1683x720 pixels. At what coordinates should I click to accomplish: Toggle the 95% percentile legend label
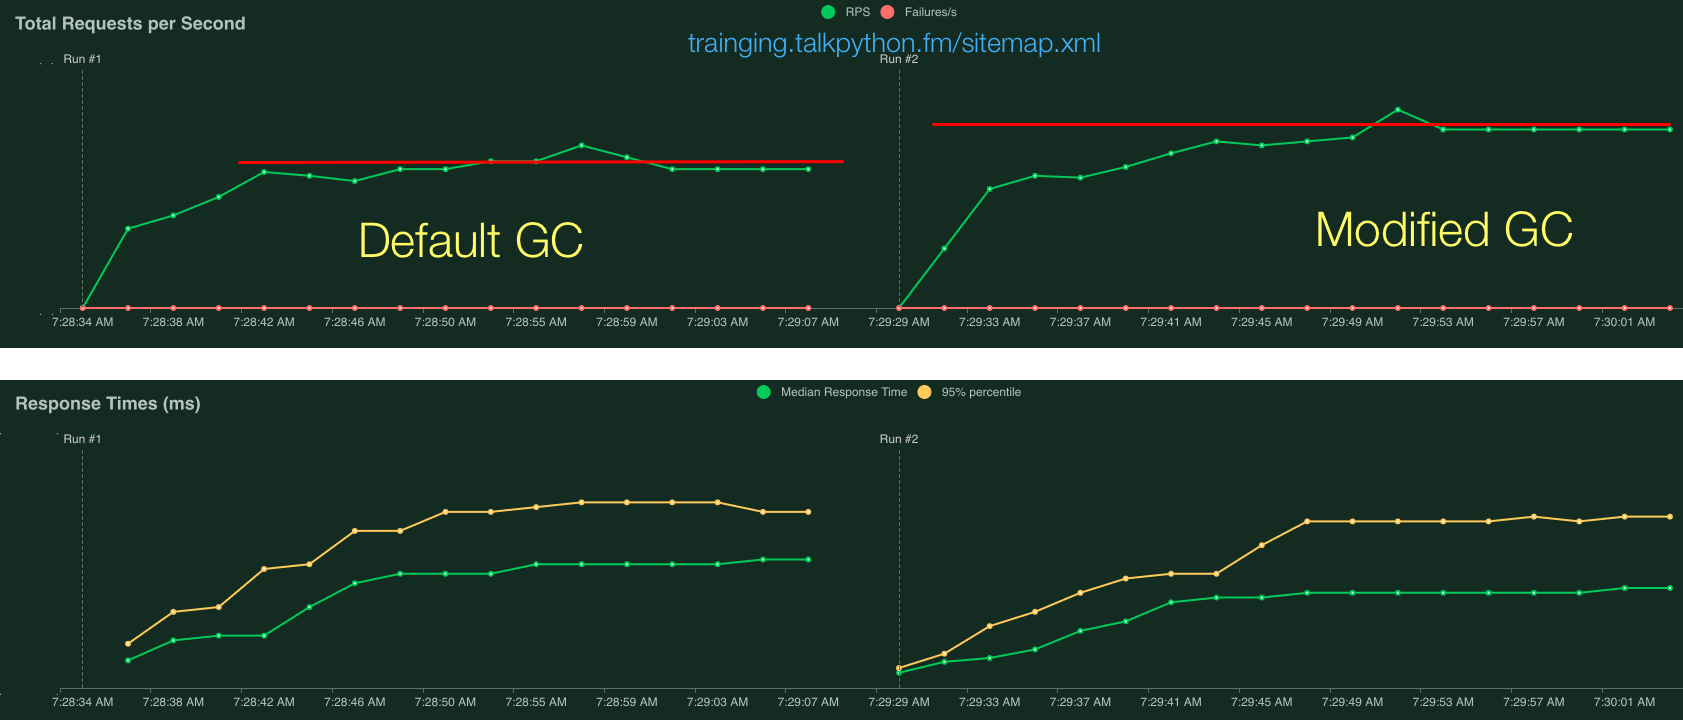point(980,392)
